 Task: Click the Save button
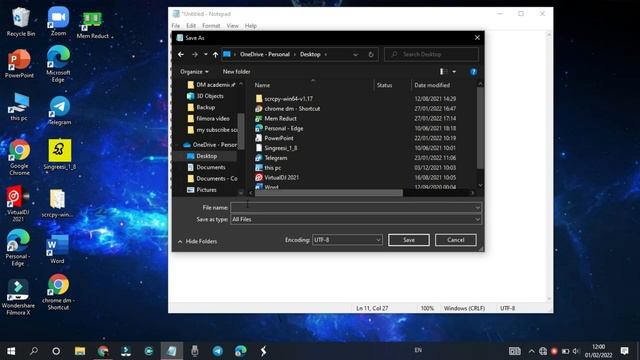[409, 240]
